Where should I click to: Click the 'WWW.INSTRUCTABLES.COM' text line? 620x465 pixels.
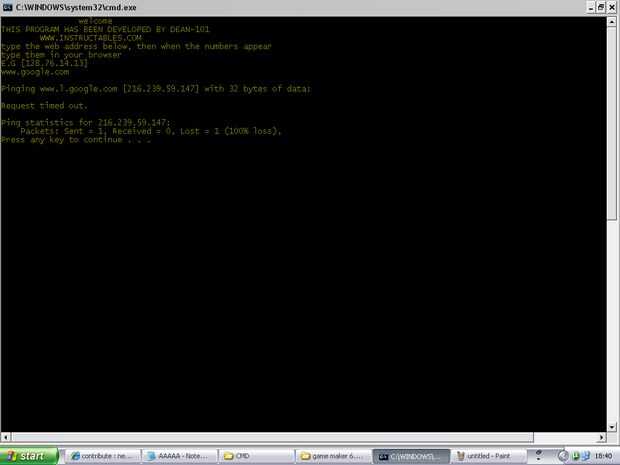[91, 38]
